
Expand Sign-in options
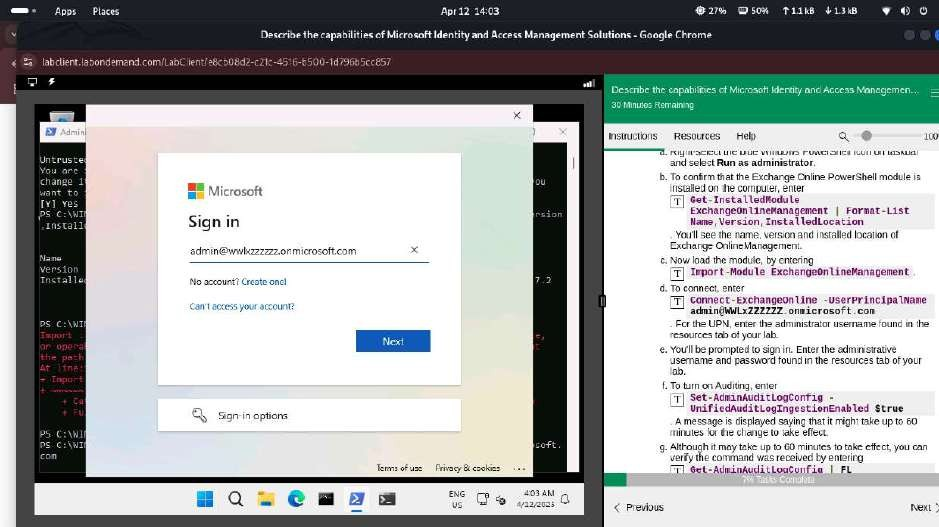[x=309, y=415]
